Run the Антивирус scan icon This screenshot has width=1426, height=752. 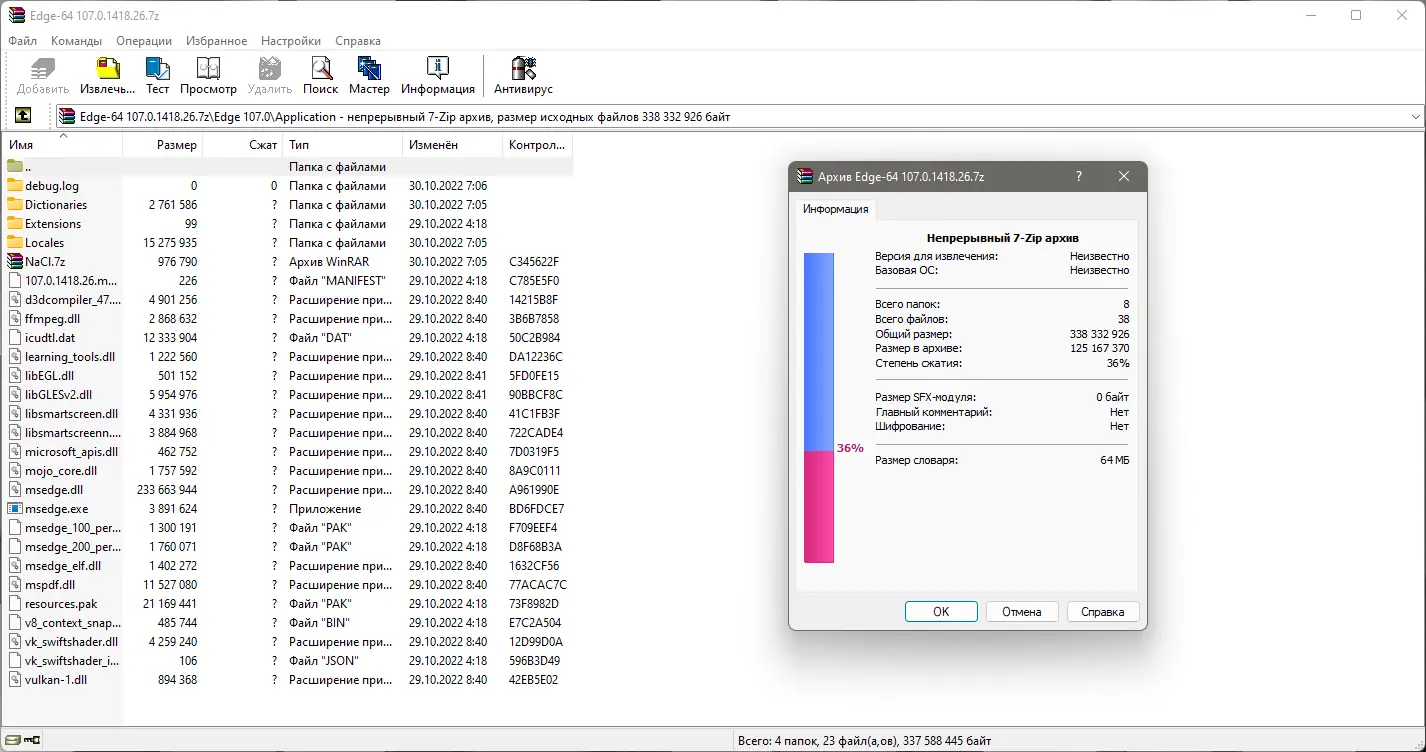pyautogui.click(x=523, y=70)
